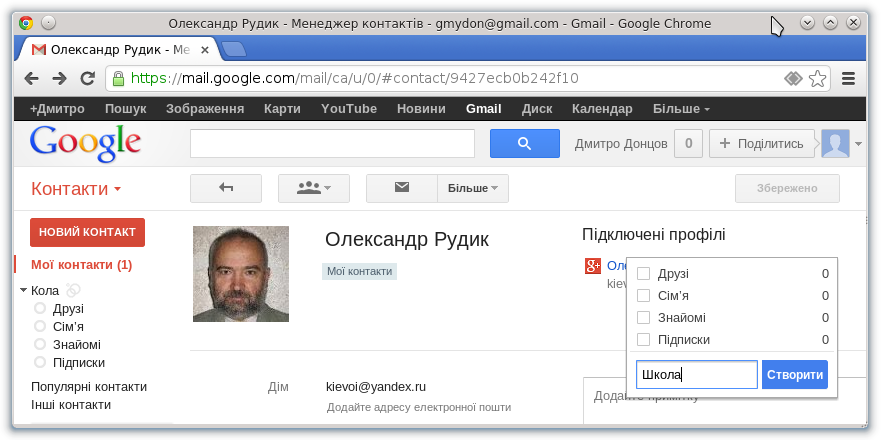Go forward with the browser forward arrow
Screen dimensions: 881x440
[60, 78]
